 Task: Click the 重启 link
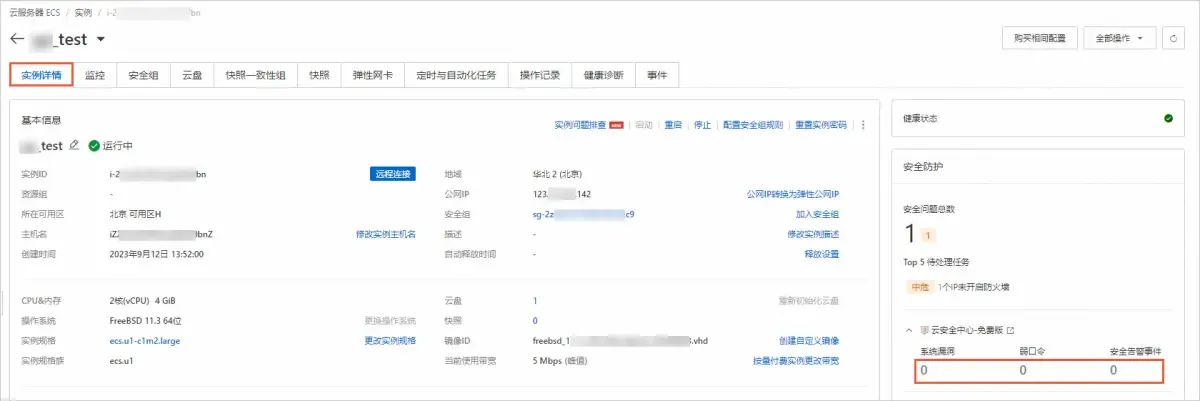(672, 125)
